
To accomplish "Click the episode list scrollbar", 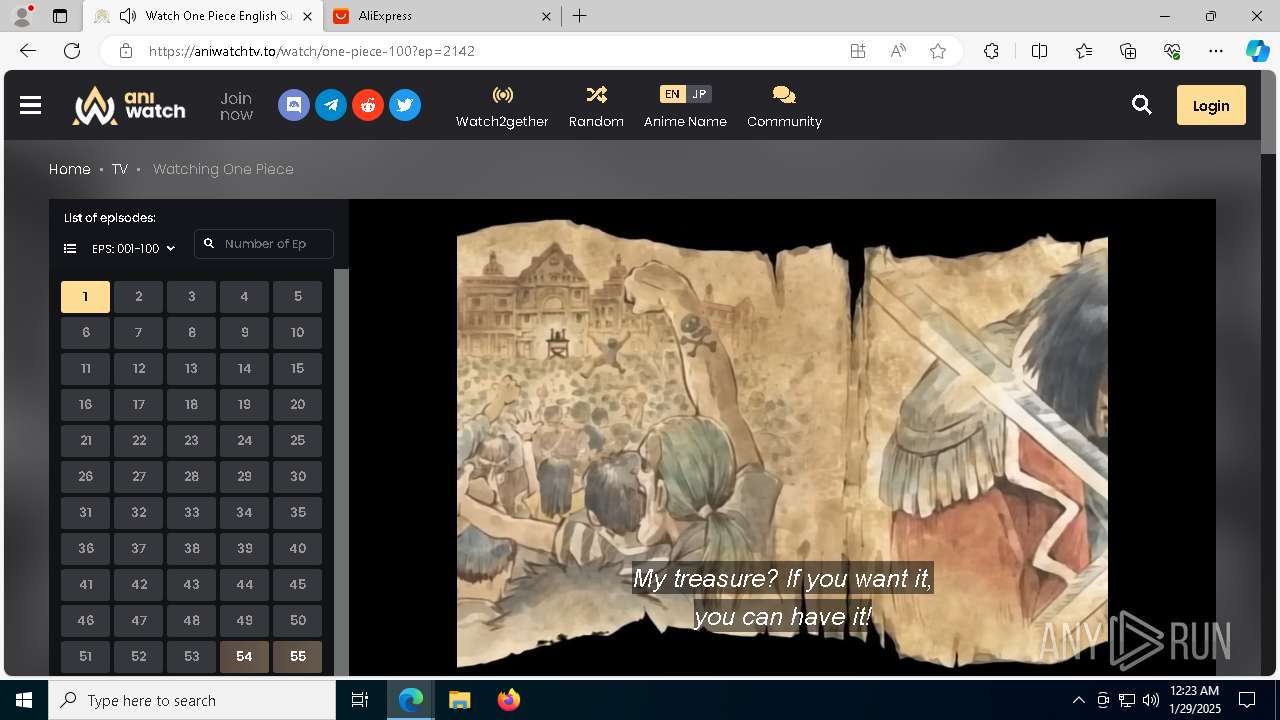I will (341, 470).
